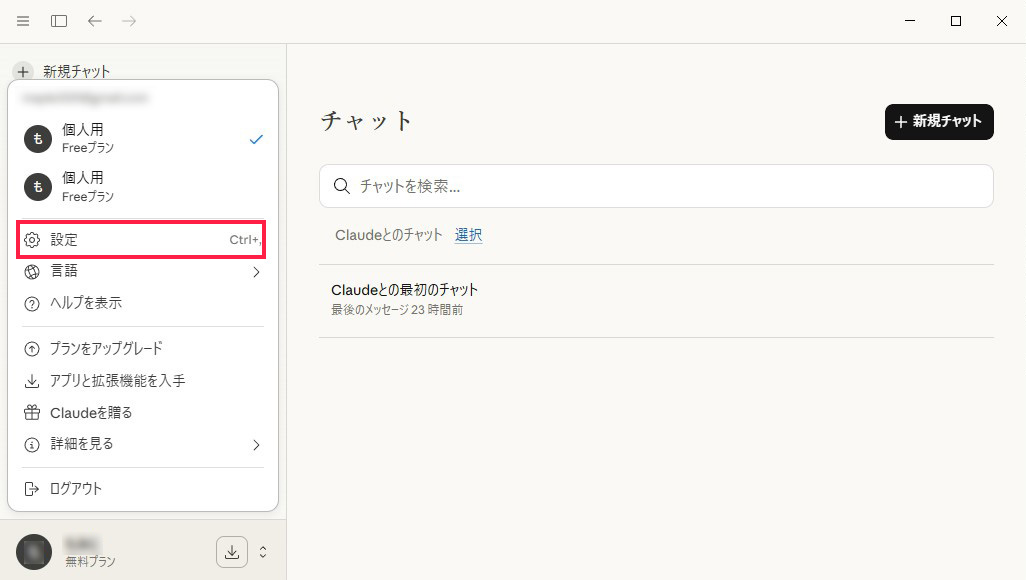Viewport: 1026px width, 580px height.
Task: Click the download icon near the profile area
Action: point(231,551)
